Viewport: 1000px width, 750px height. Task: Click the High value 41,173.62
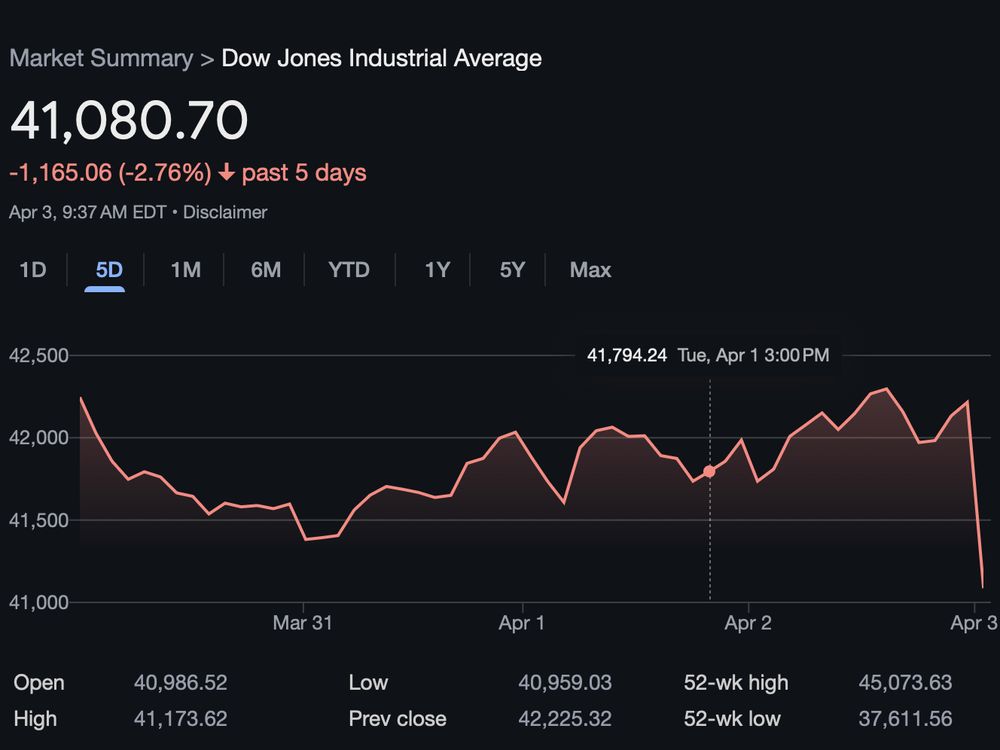point(180,719)
